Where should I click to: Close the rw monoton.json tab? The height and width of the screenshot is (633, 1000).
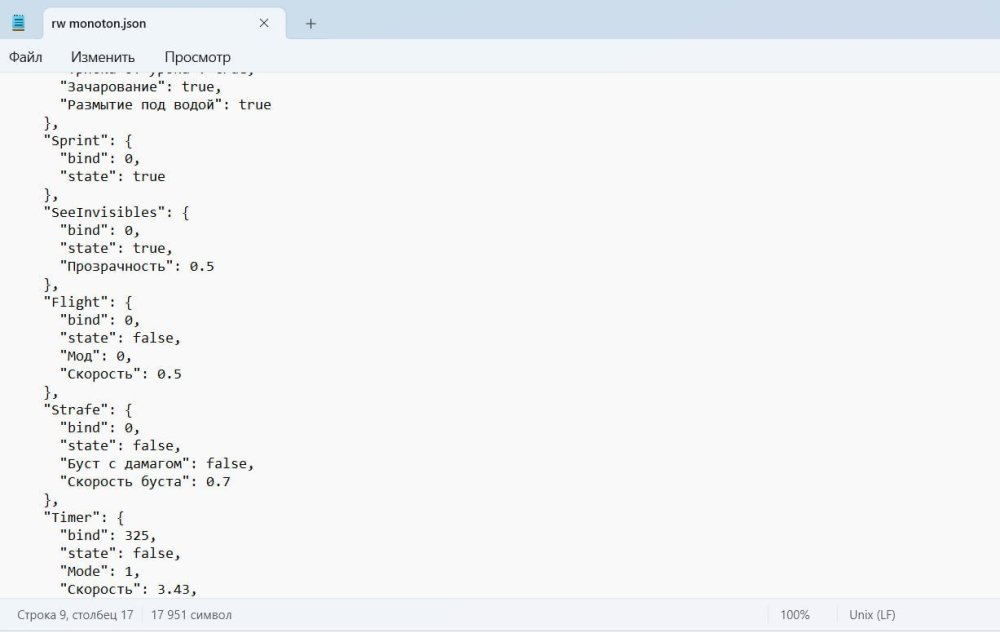click(x=264, y=24)
